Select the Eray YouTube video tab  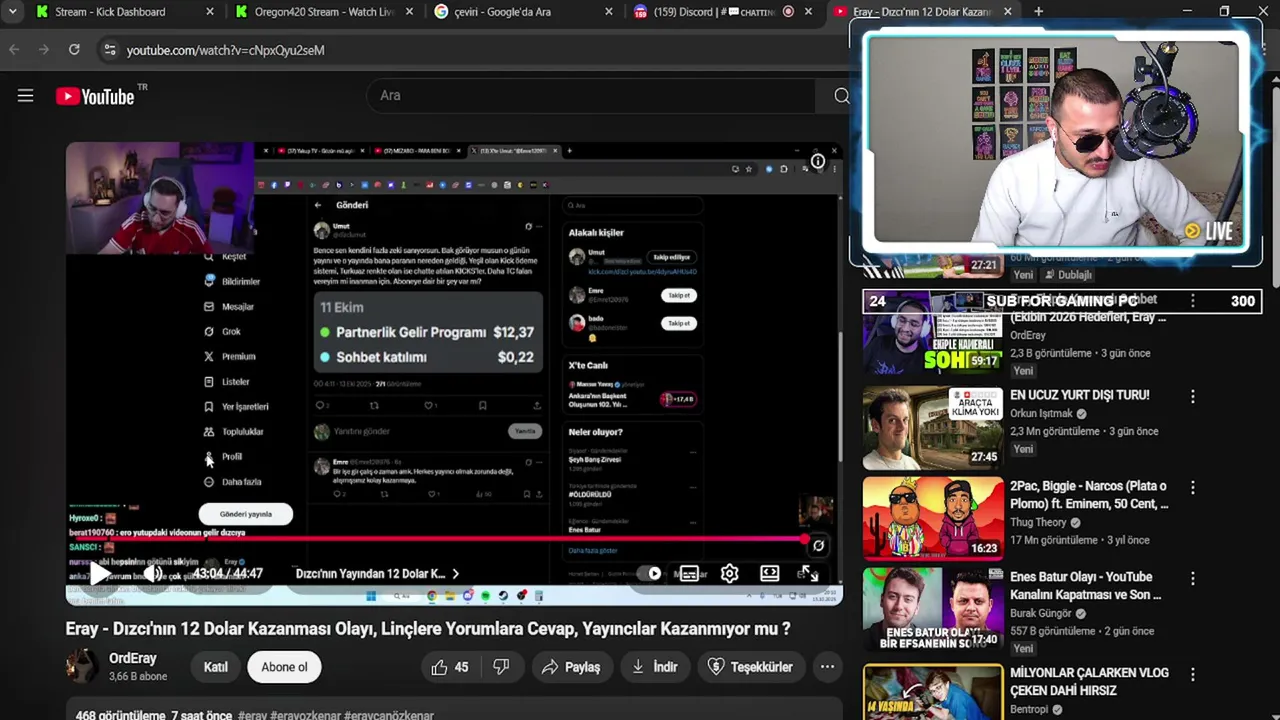922,12
